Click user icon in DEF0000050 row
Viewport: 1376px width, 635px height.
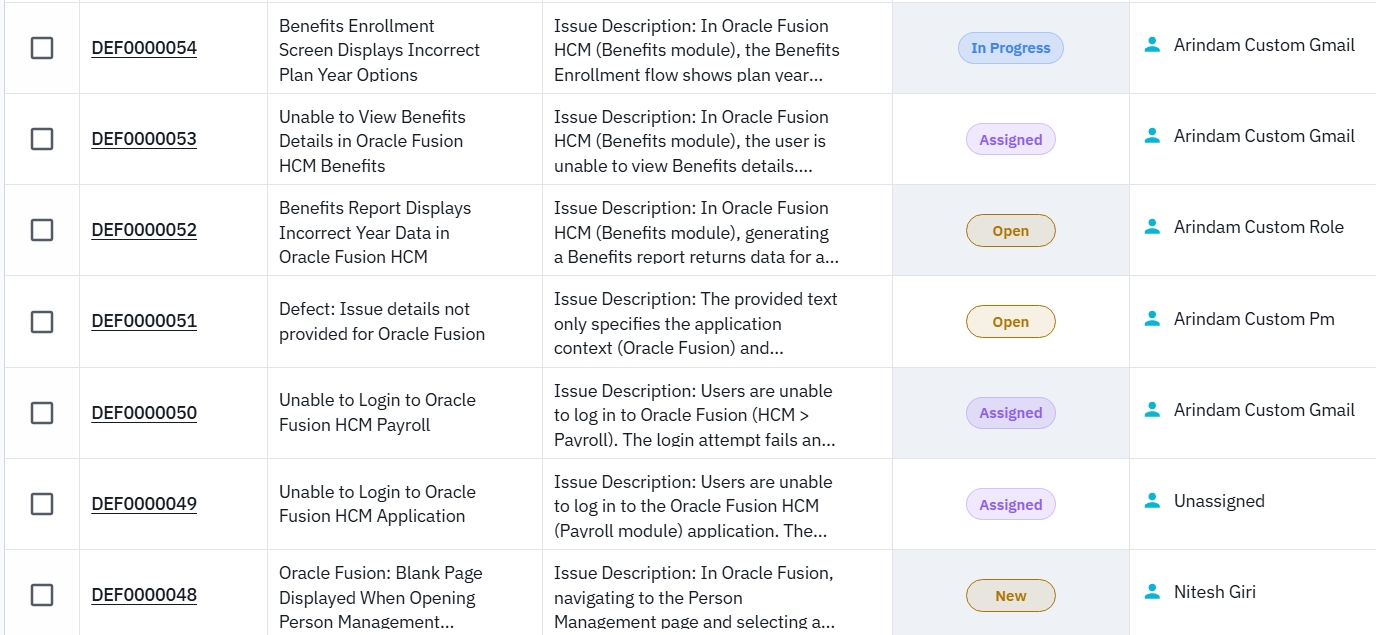pyautogui.click(x=1152, y=409)
